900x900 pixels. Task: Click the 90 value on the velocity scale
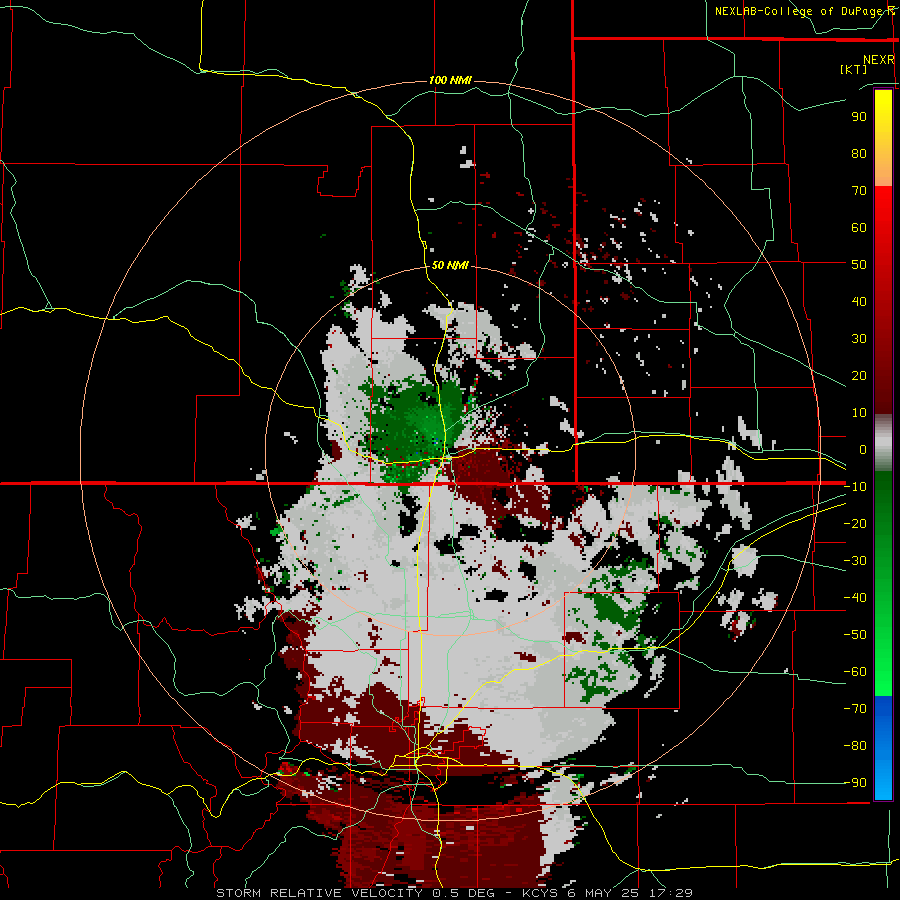[x=859, y=117]
